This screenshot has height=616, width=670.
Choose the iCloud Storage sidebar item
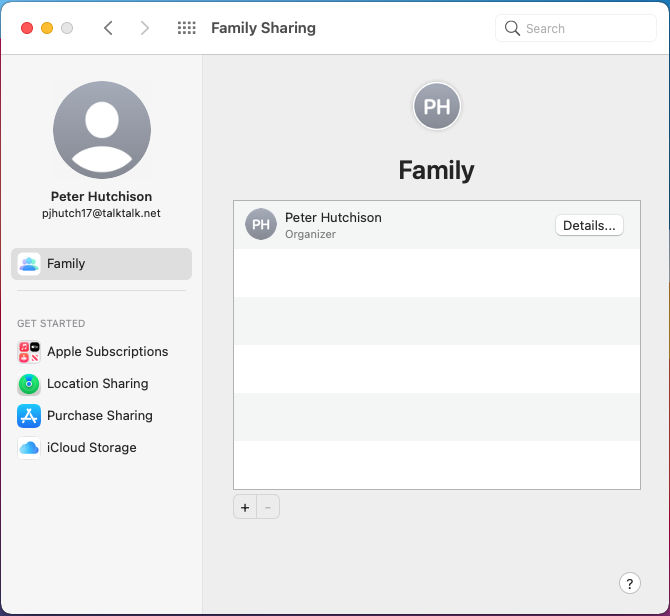tap(92, 448)
